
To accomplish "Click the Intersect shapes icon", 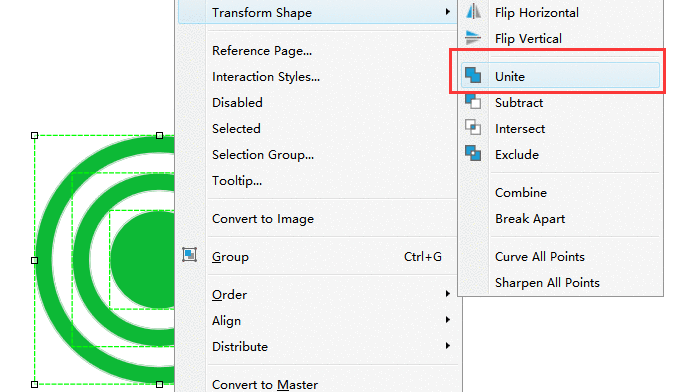I will click(473, 128).
